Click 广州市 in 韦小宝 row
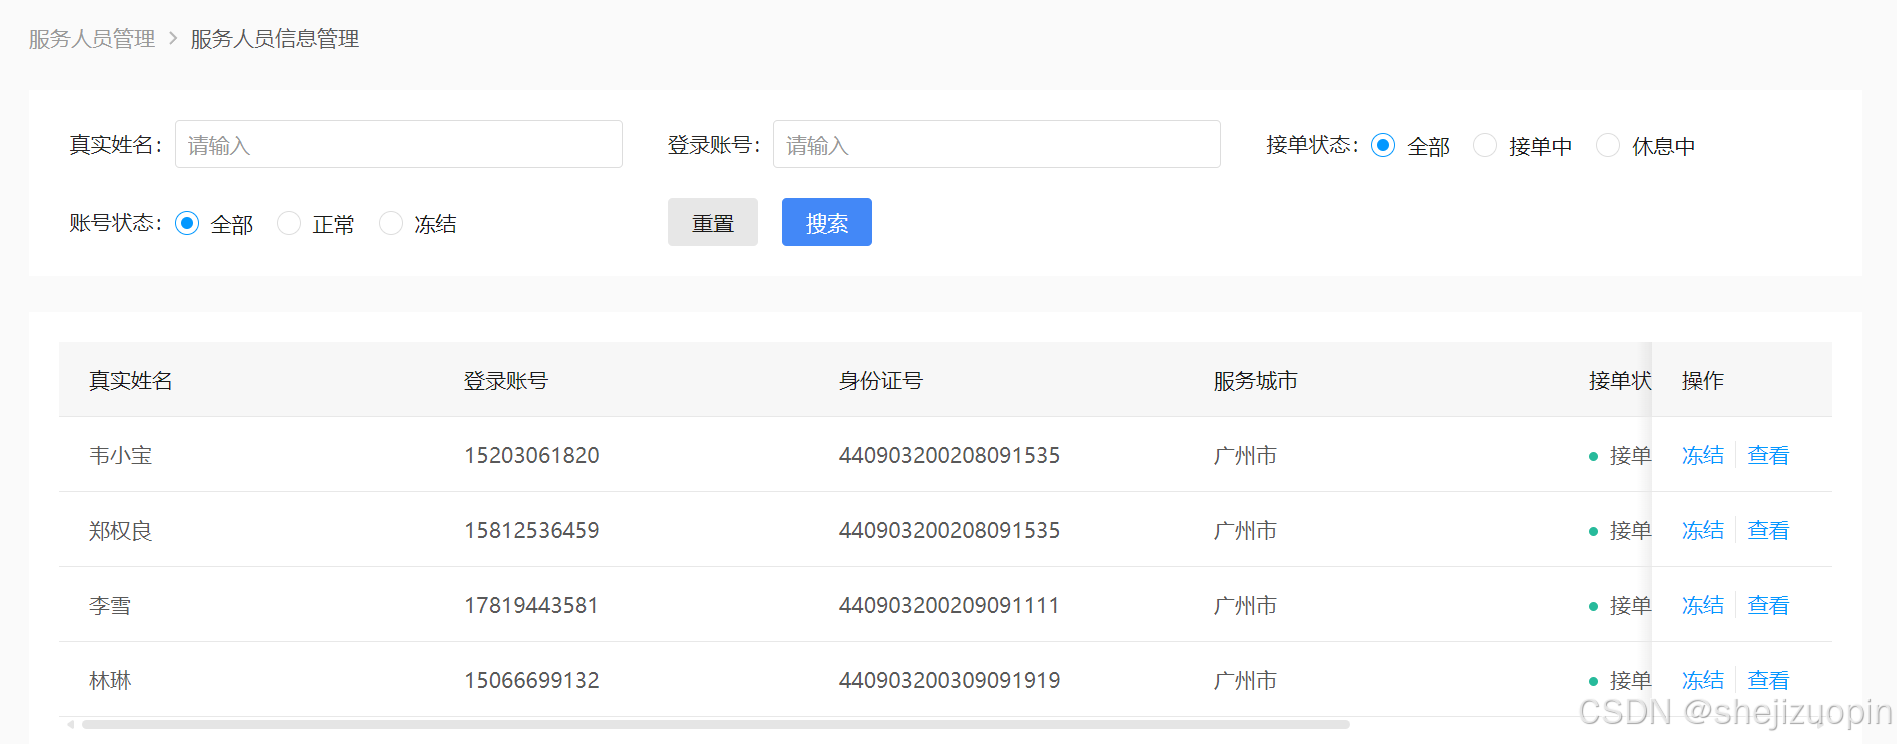Screen dimensions: 1897x744 click(1246, 455)
